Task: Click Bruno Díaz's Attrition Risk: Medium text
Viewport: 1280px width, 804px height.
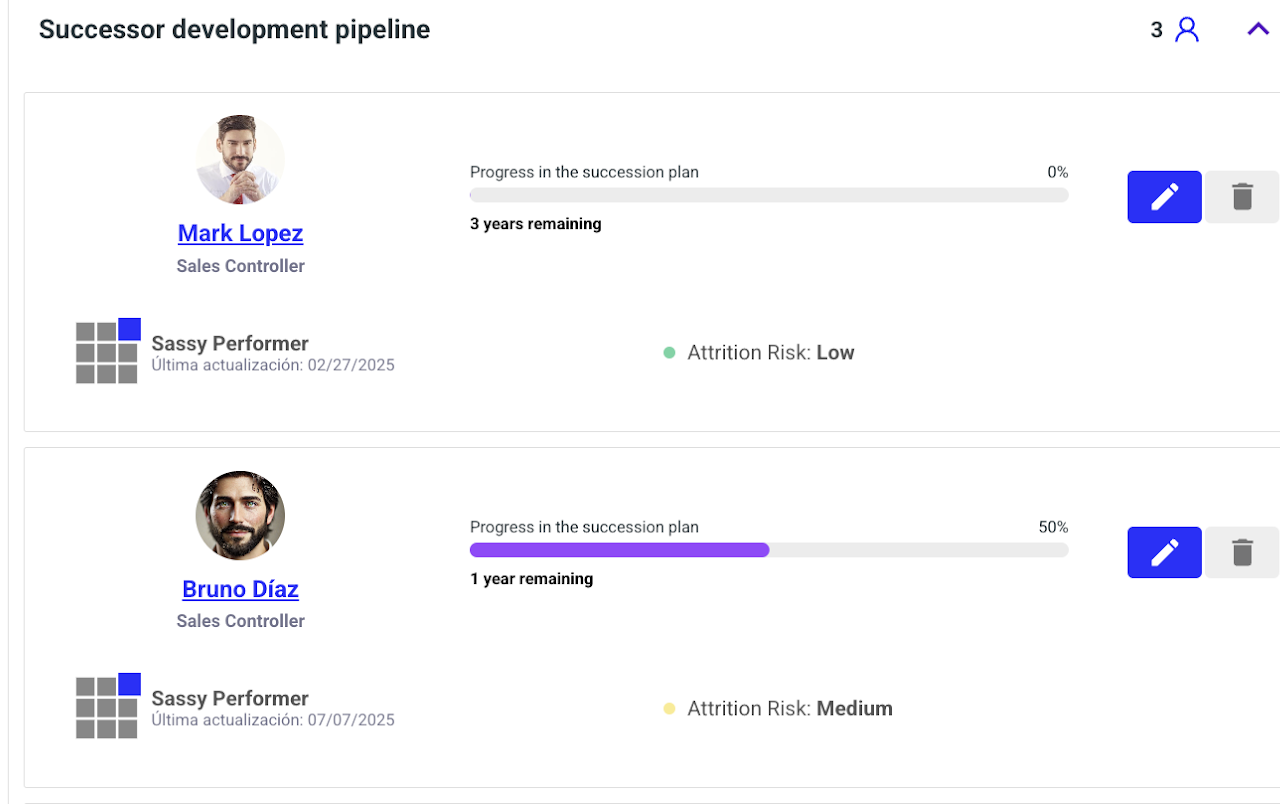Action: point(789,709)
